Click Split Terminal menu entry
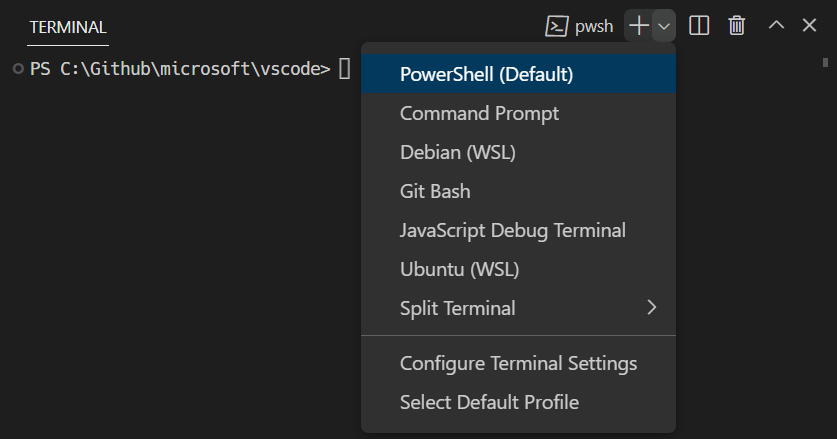This screenshot has width=837, height=439. [458, 308]
